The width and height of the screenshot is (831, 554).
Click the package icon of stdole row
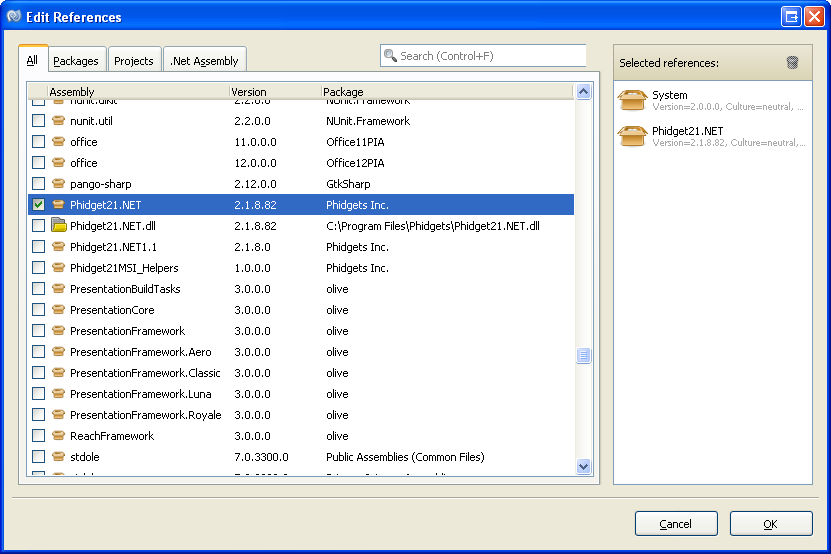point(59,456)
